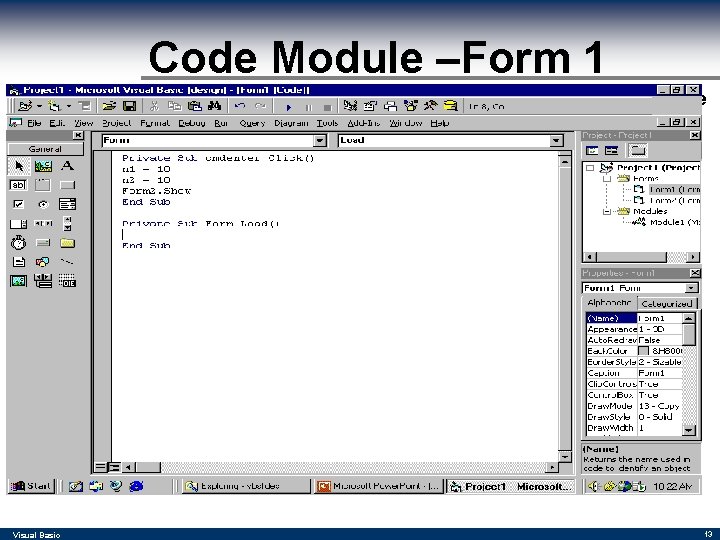
Task: Click the BackColor color swatch
Action: 643,351
